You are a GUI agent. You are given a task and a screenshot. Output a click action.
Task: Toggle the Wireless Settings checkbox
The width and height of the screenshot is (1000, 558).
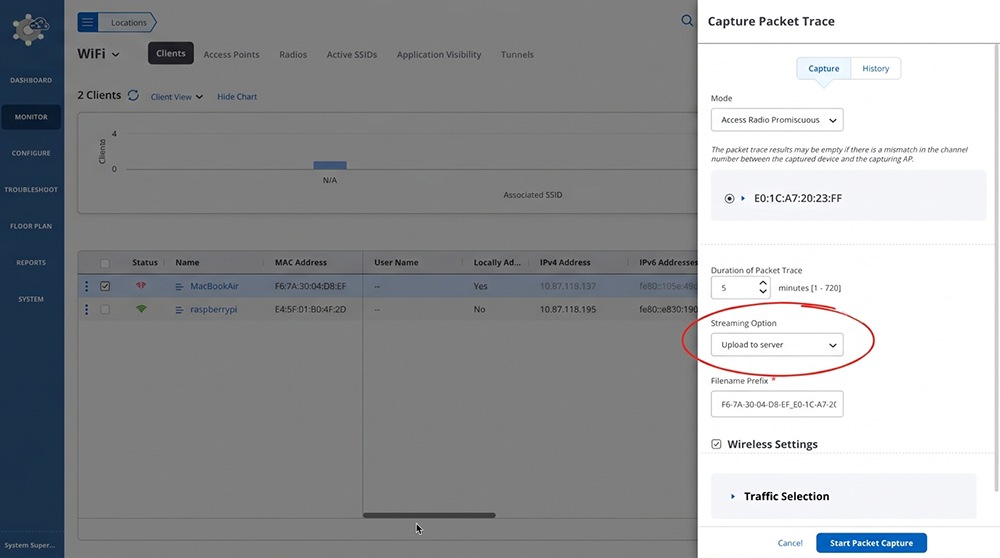pyautogui.click(x=716, y=444)
